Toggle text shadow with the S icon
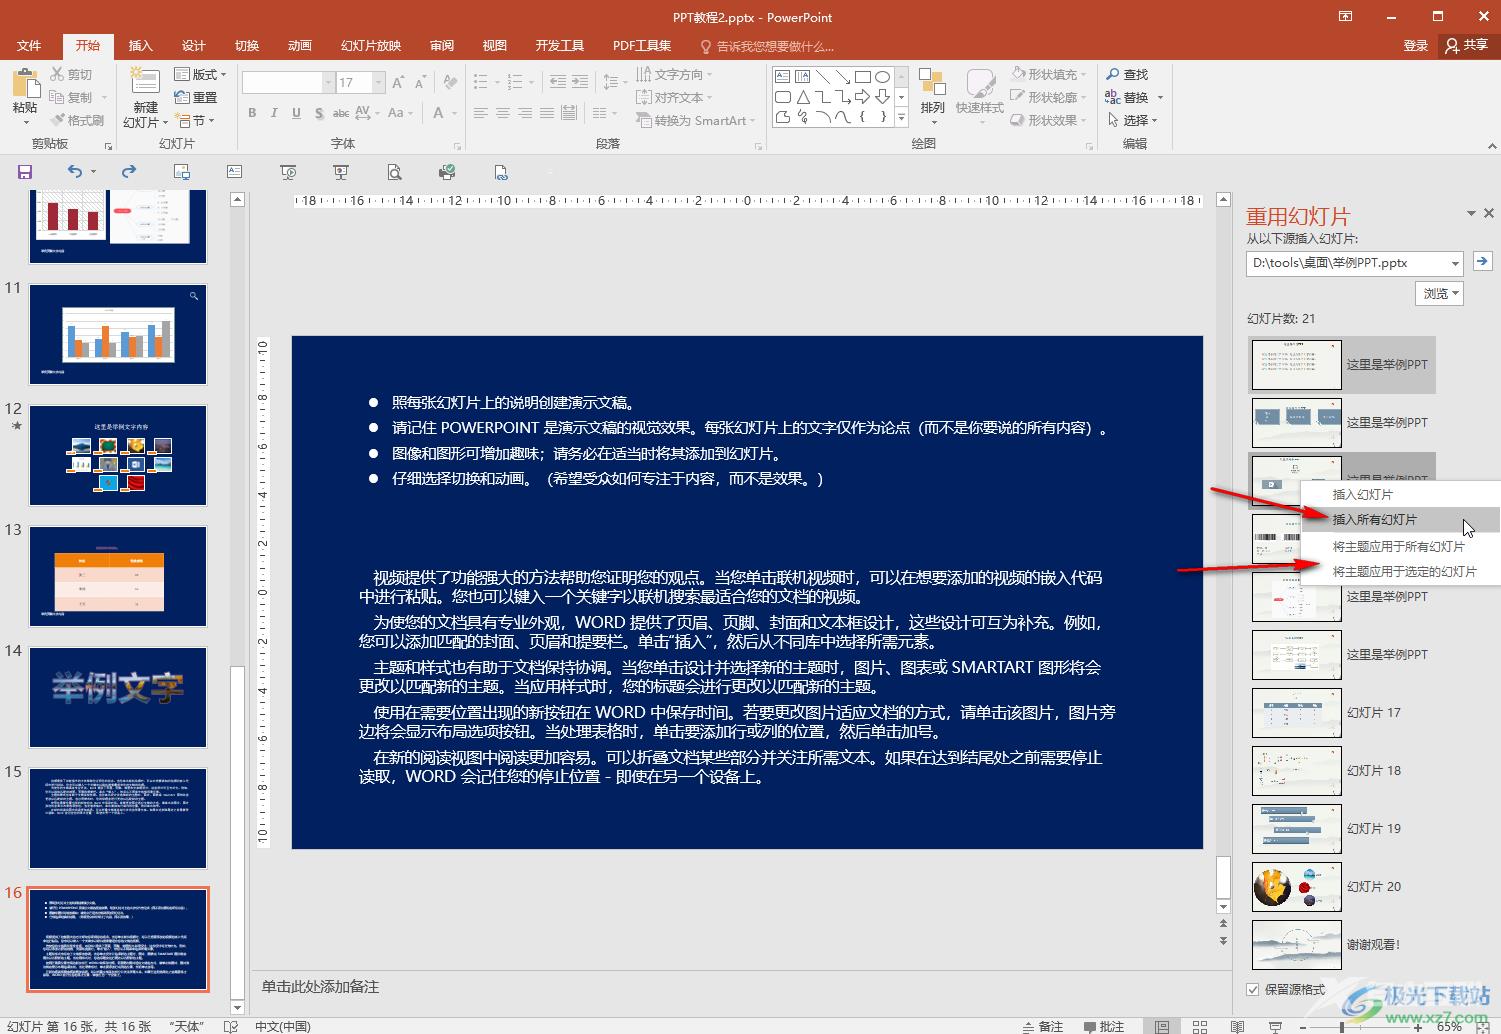 click(318, 113)
